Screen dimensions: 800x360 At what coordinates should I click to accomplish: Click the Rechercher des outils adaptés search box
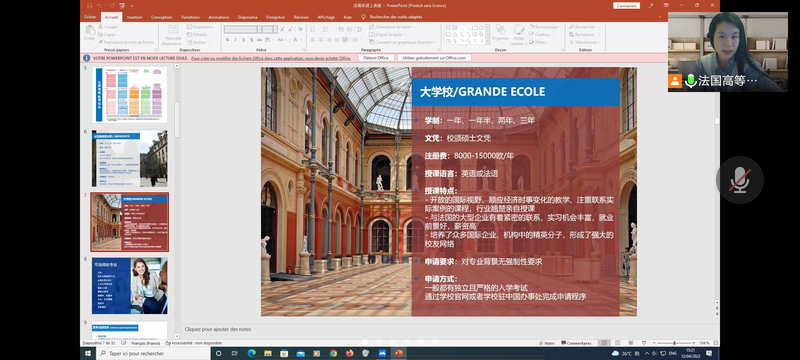click(x=396, y=17)
